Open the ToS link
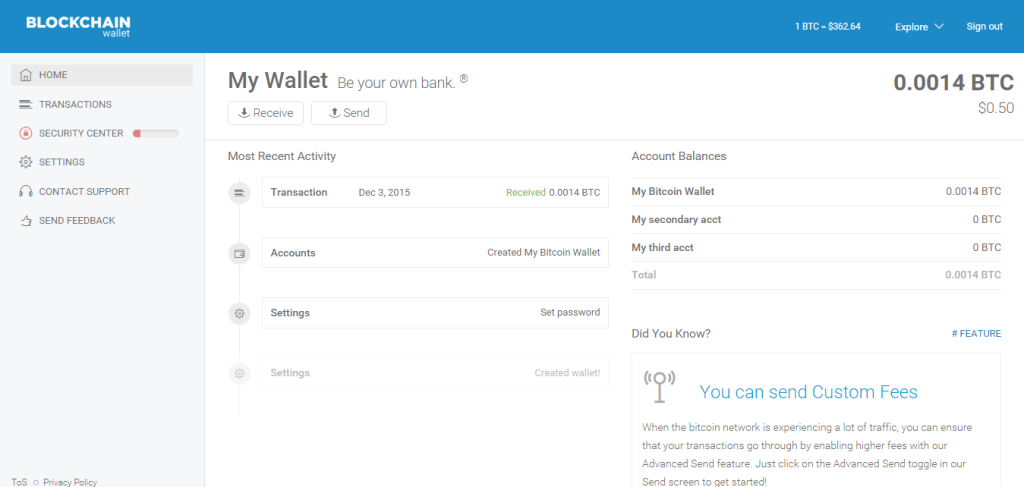The height and width of the screenshot is (487, 1024). tap(19, 482)
